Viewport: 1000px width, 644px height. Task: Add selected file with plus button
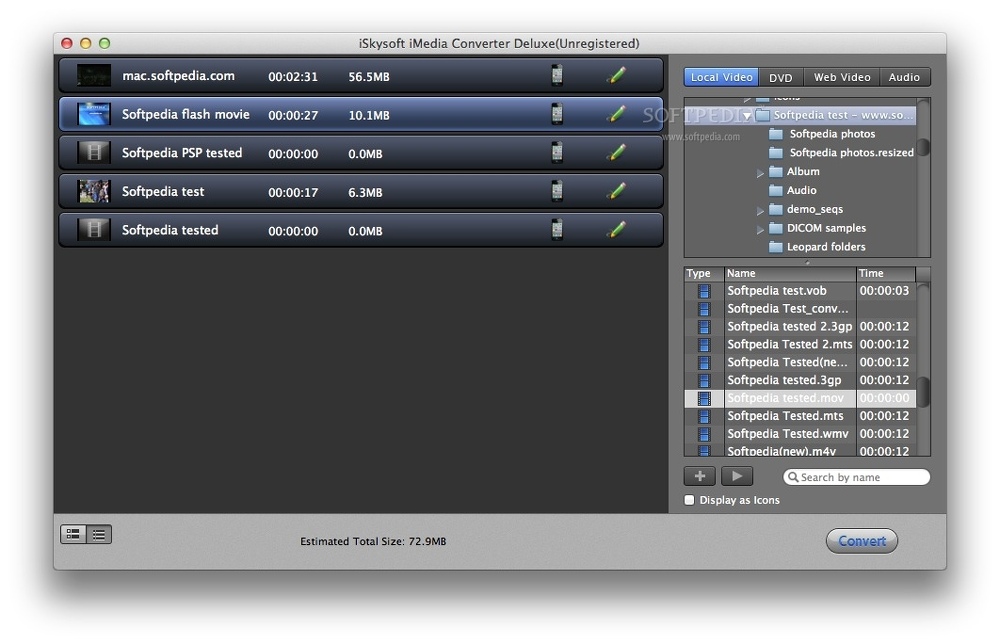[x=700, y=476]
